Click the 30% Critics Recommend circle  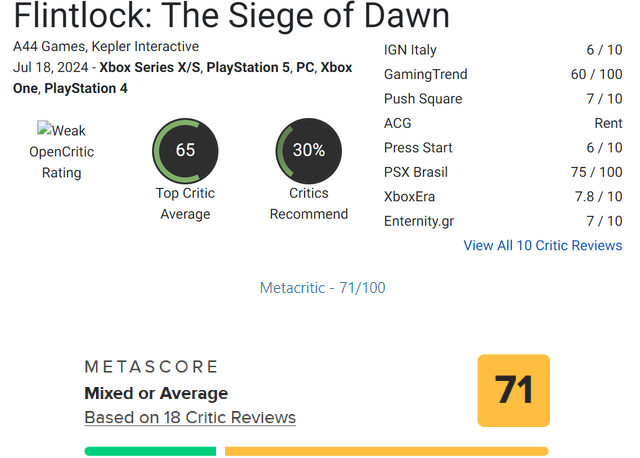pyautogui.click(x=309, y=151)
